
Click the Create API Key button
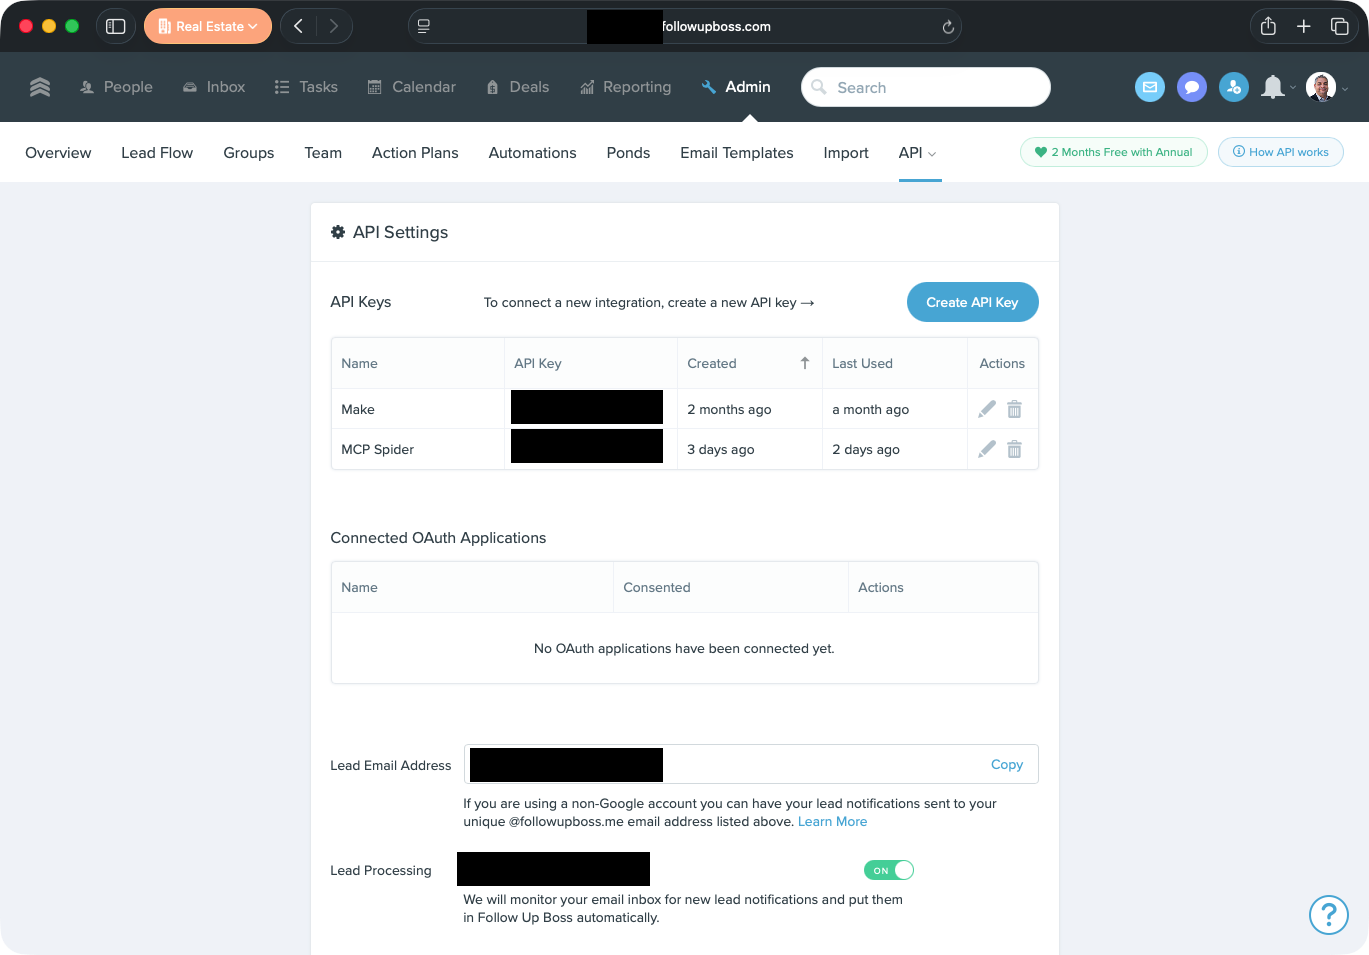tap(972, 302)
